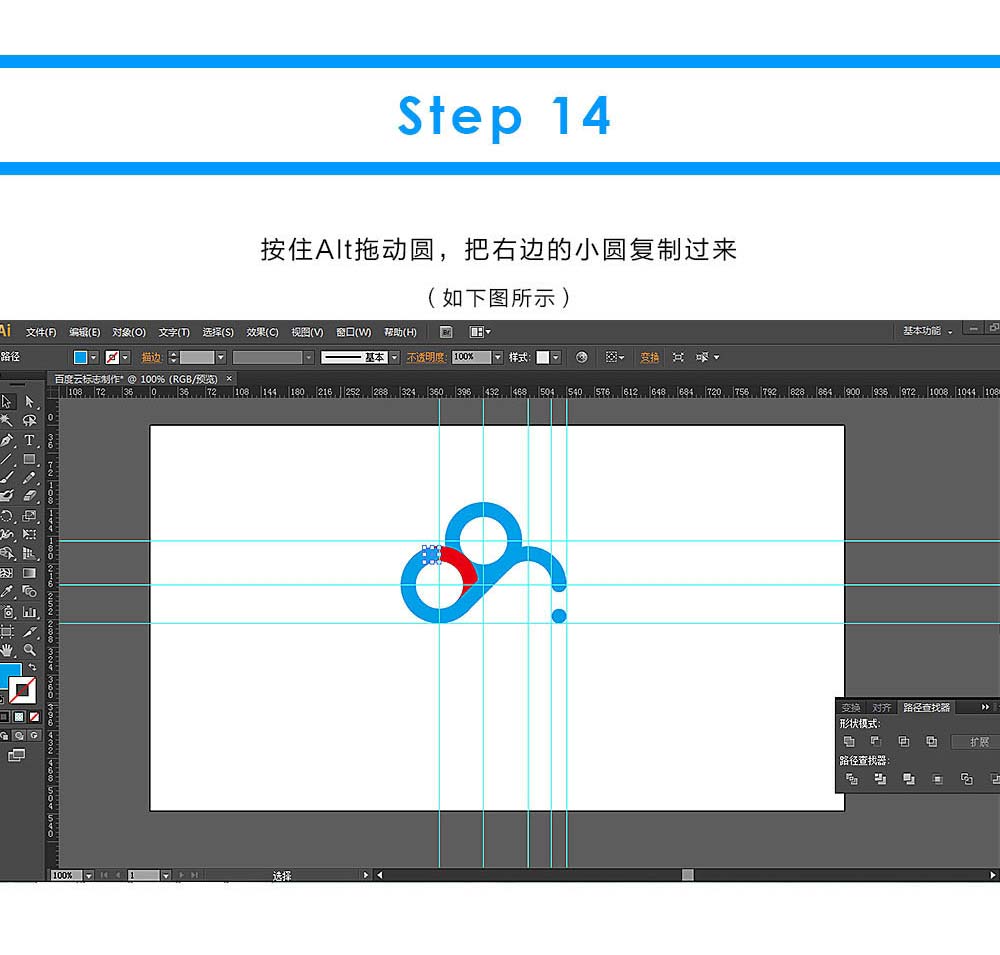The width and height of the screenshot is (1000, 955).
Task: Select the Mesh tool
Action: [x=6, y=573]
